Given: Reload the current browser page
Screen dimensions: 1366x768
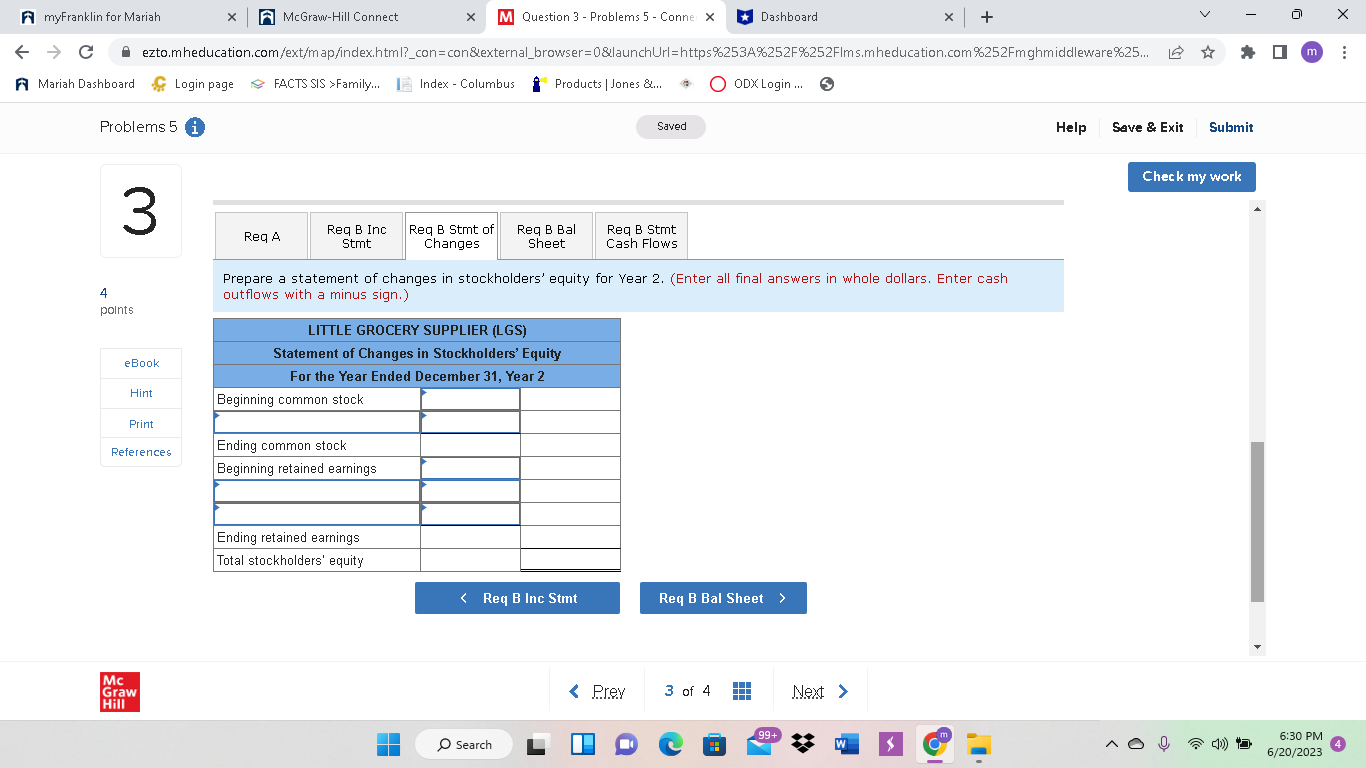Looking at the screenshot, I should tap(86, 52).
